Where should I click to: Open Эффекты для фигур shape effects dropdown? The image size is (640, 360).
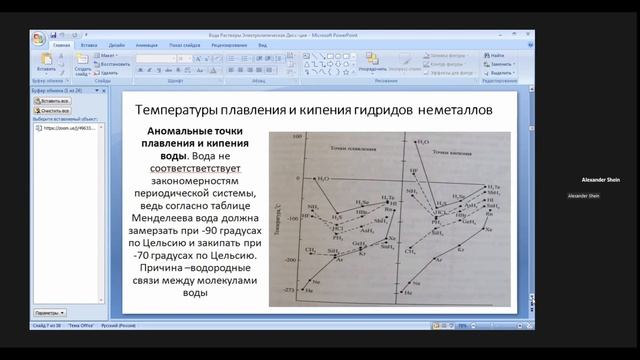pos(449,73)
